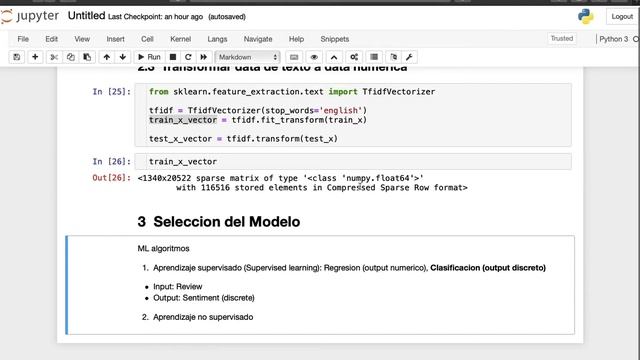Click Last Checkpoint: an hour ago text
Image resolution: width=640 pixels, height=360 pixels.
pyautogui.click(x=155, y=17)
